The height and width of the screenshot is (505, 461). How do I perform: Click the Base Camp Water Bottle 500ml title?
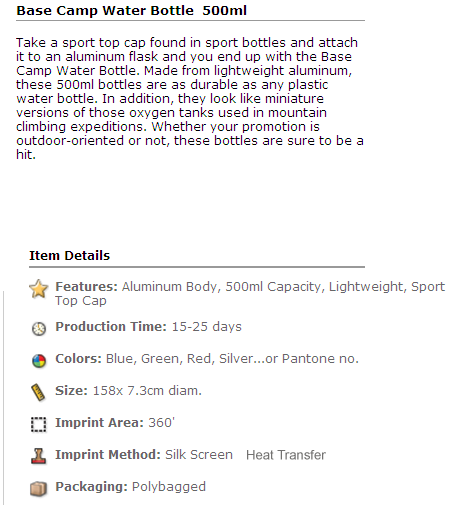132,10
